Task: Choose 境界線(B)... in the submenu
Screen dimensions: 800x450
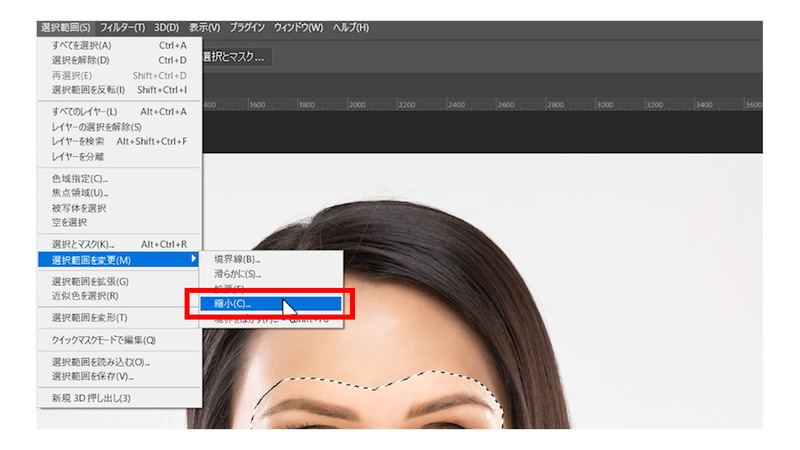Action: tap(271, 259)
